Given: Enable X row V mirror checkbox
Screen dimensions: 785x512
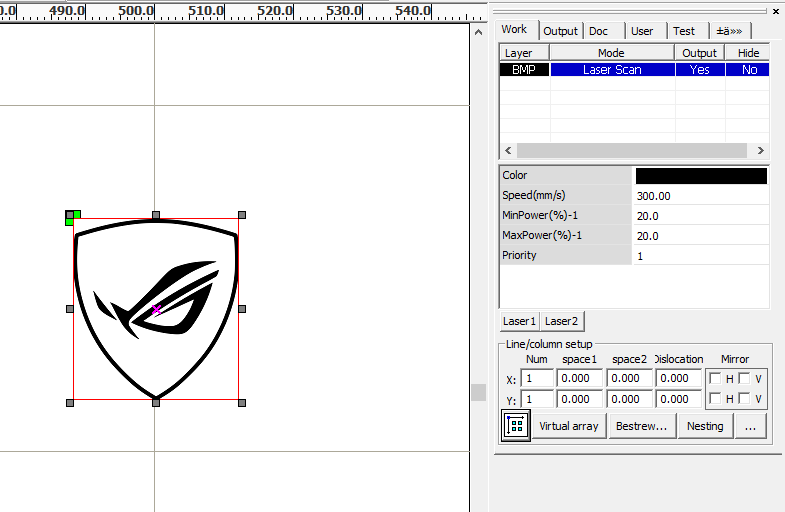Looking at the screenshot, I should click(x=744, y=378).
